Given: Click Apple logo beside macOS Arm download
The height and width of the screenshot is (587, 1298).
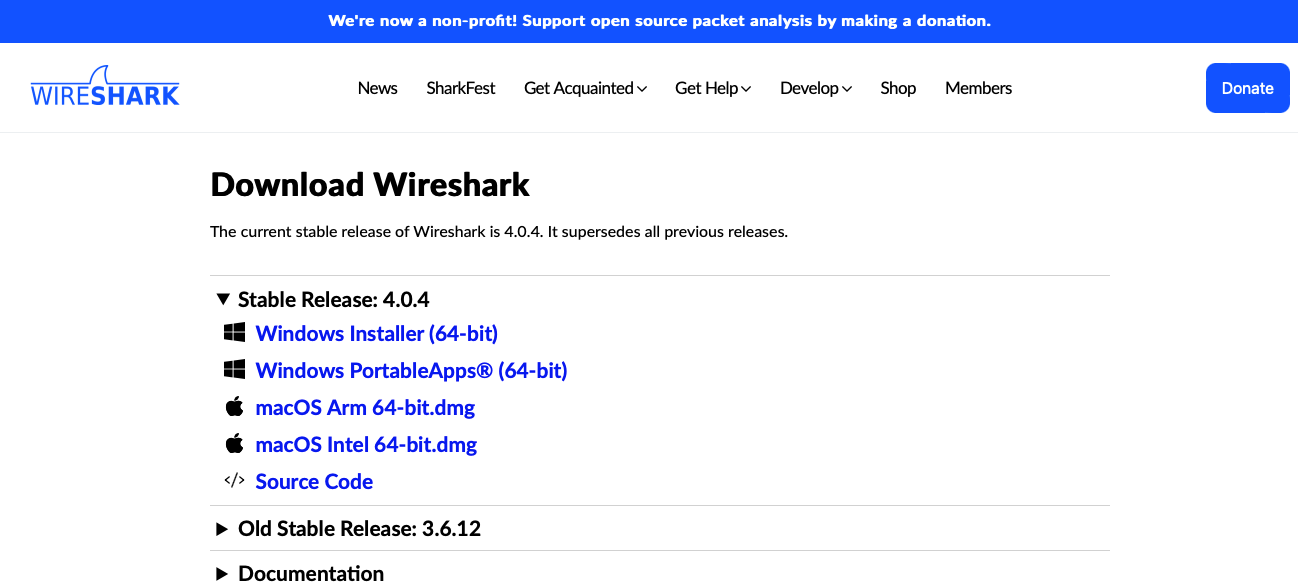Looking at the screenshot, I should point(234,407).
